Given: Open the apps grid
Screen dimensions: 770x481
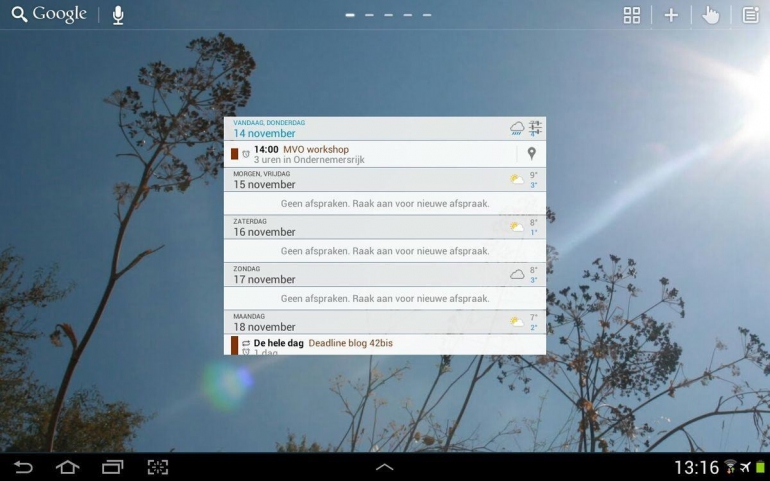Looking at the screenshot, I should pyautogui.click(x=632, y=15).
